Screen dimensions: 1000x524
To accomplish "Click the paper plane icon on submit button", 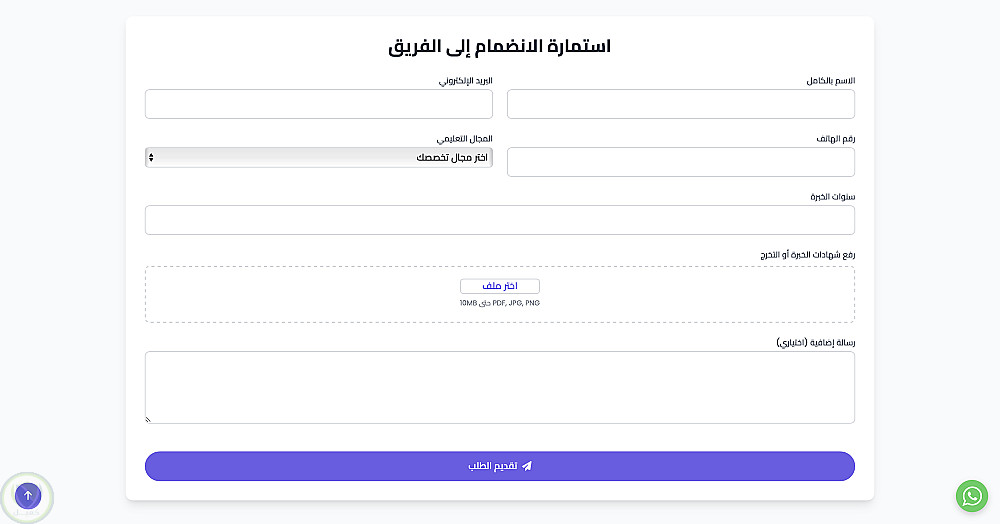I will pos(527,466).
